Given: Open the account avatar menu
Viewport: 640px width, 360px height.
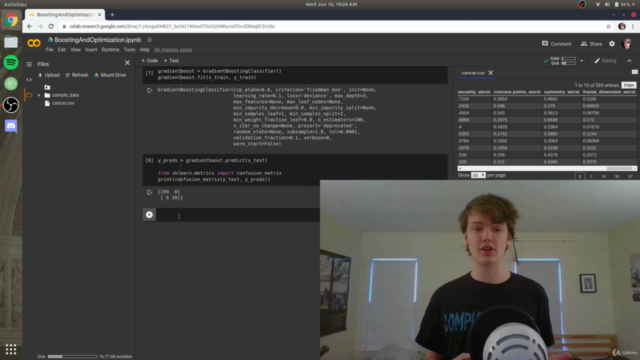Looking at the screenshot, I should point(627,44).
